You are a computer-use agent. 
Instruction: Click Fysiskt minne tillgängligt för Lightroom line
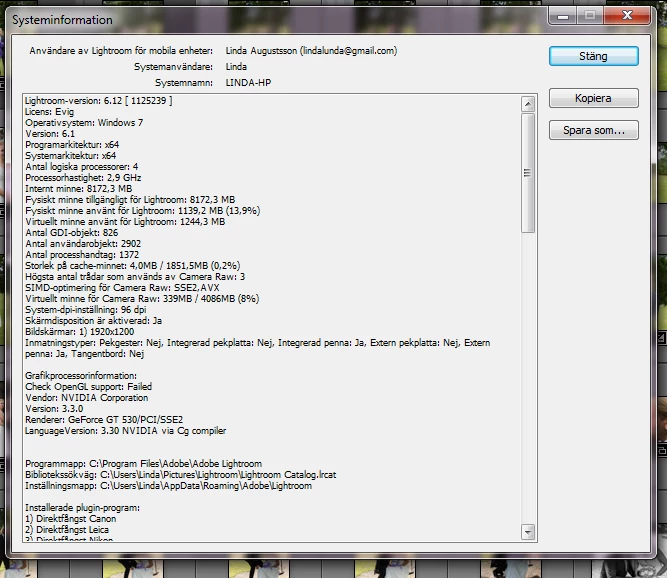pos(130,200)
